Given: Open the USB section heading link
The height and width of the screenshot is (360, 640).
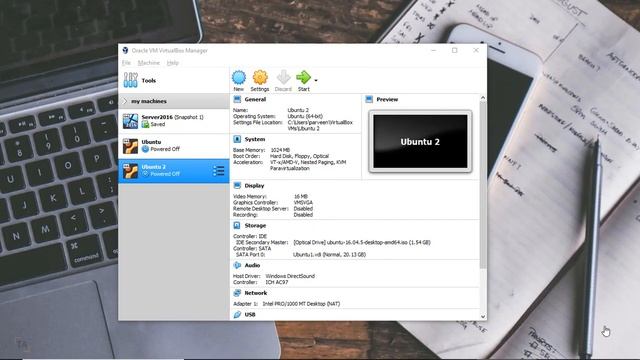Looking at the screenshot, I should 250,315.
